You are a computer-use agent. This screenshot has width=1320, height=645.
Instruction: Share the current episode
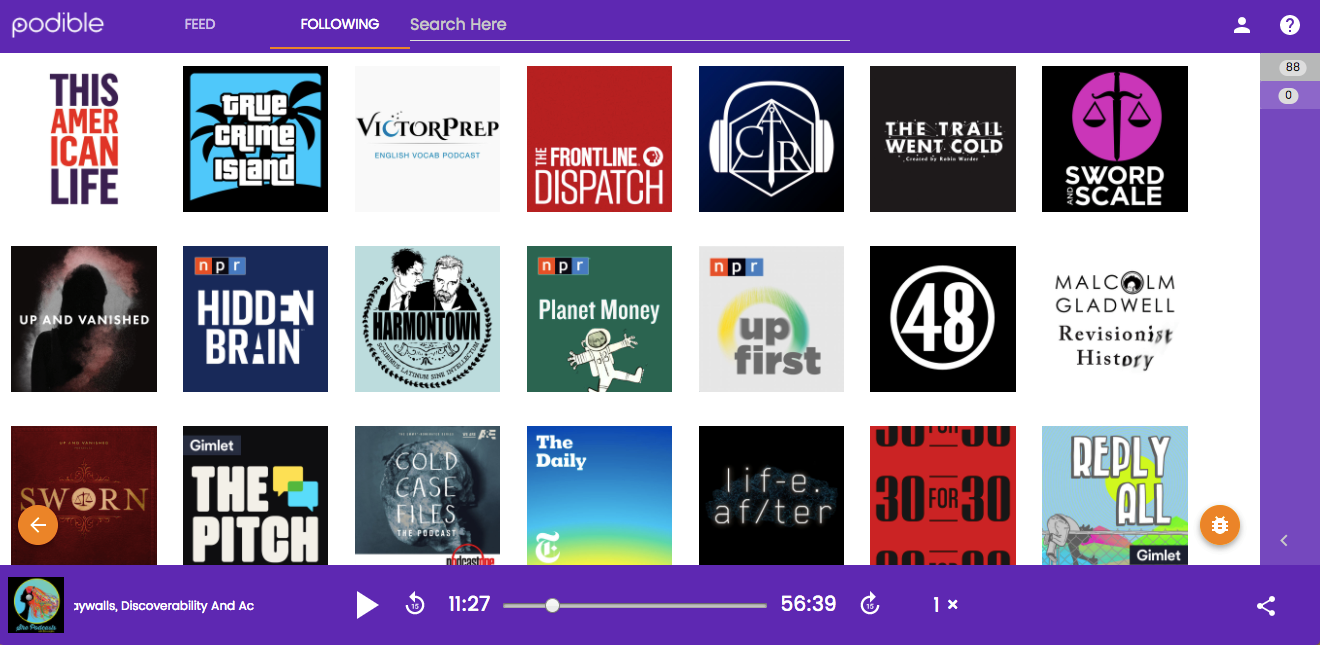click(x=1266, y=605)
